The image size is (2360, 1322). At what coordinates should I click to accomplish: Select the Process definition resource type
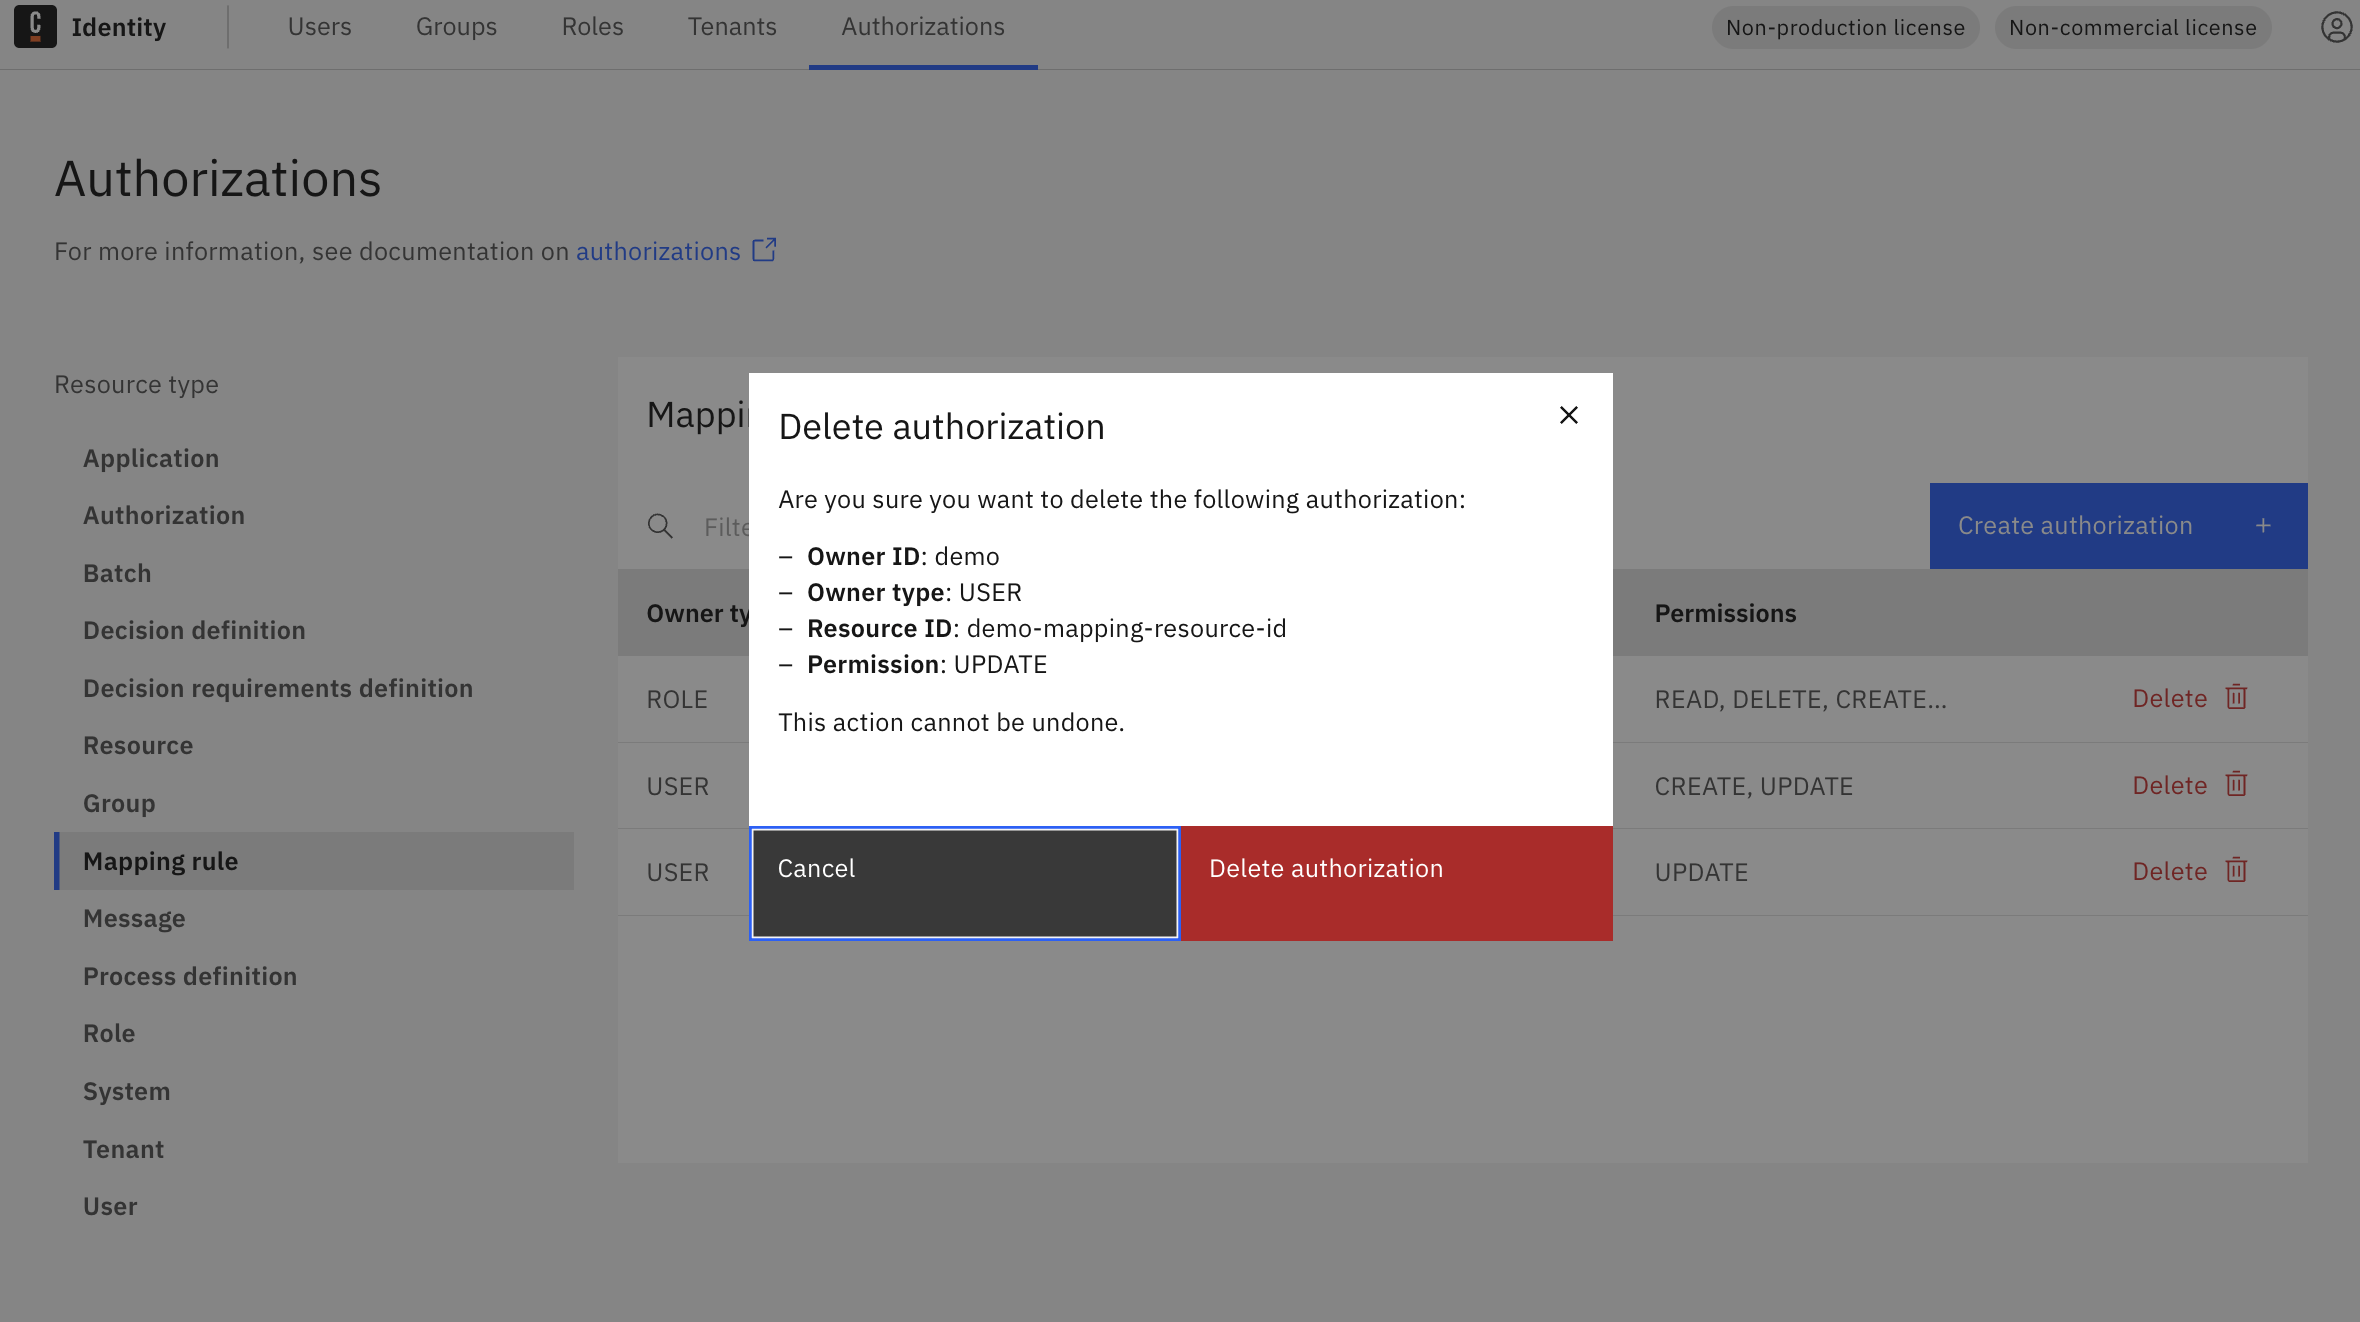click(x=190, y=976)
